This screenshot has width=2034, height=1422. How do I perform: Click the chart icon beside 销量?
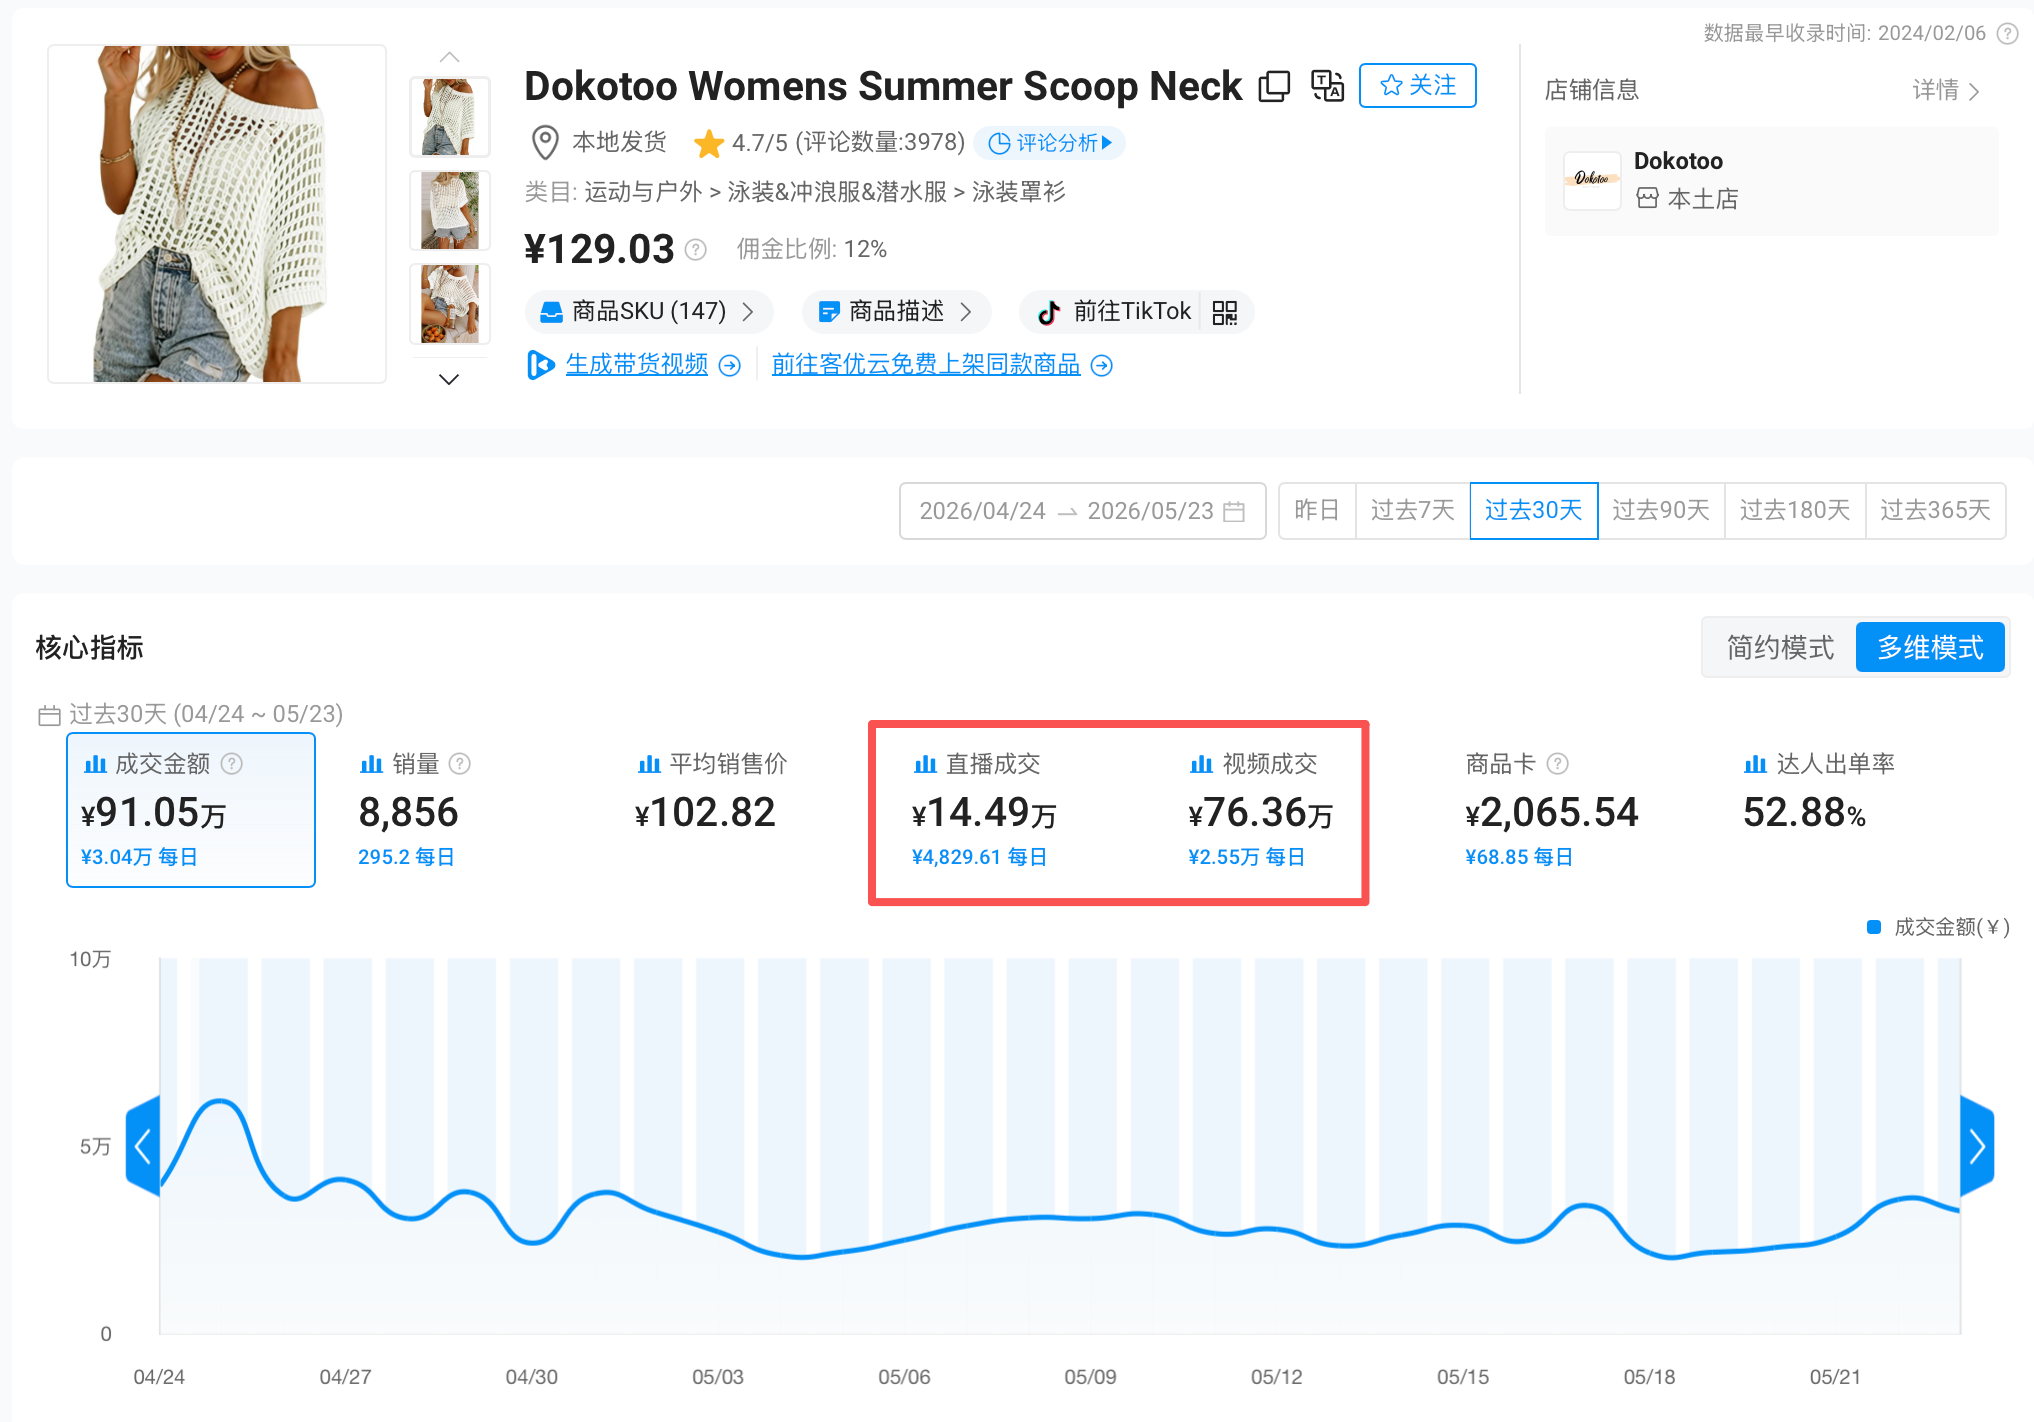point(371,765)
